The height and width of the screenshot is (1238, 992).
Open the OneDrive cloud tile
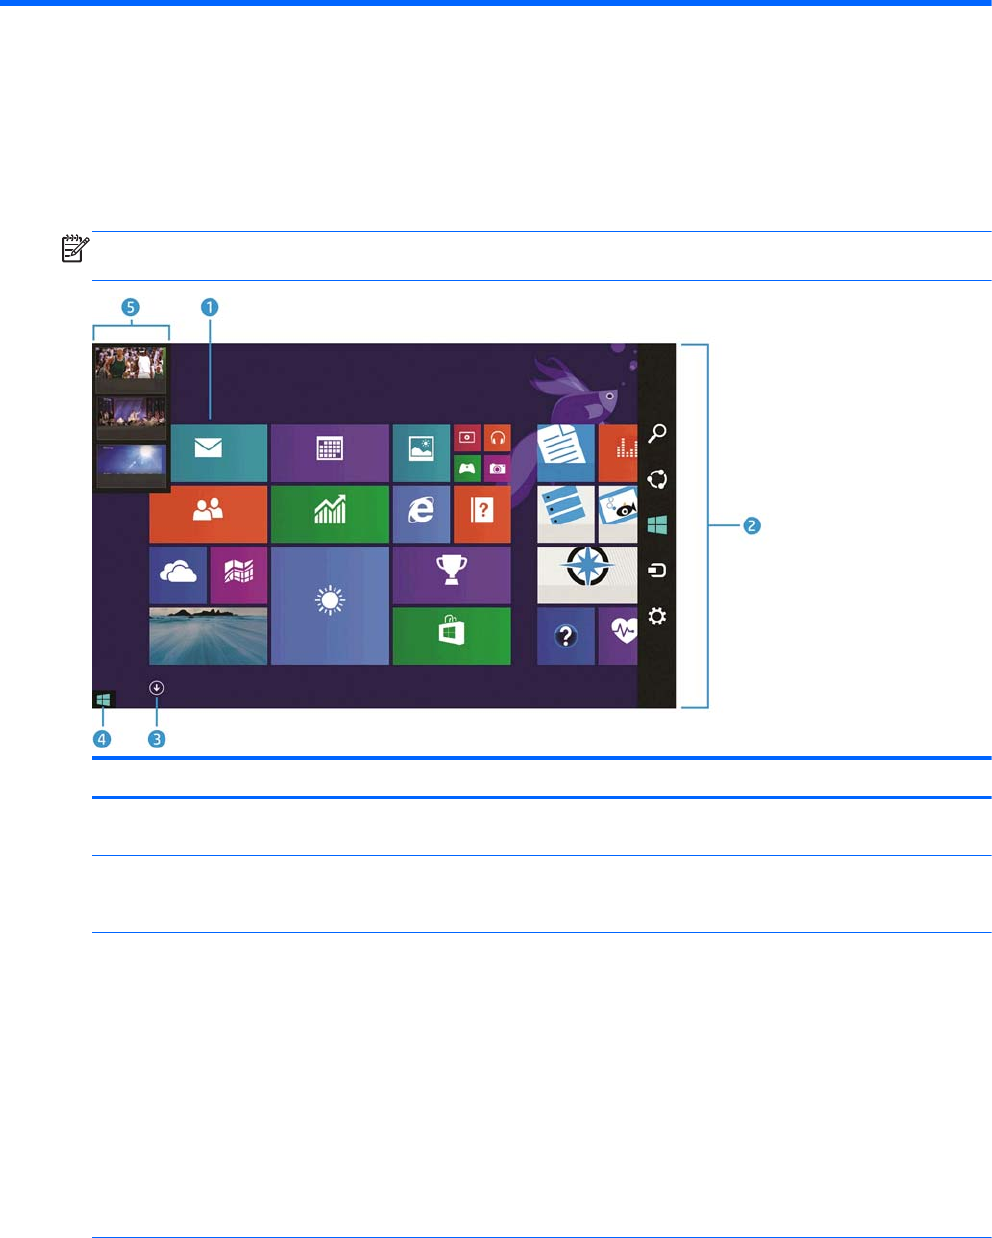point(178,575)
